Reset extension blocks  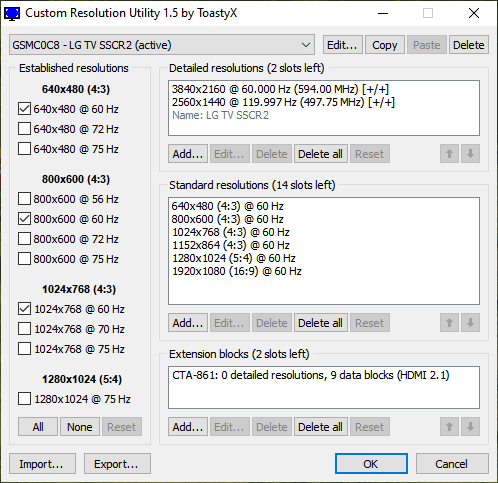pos(370,427)
